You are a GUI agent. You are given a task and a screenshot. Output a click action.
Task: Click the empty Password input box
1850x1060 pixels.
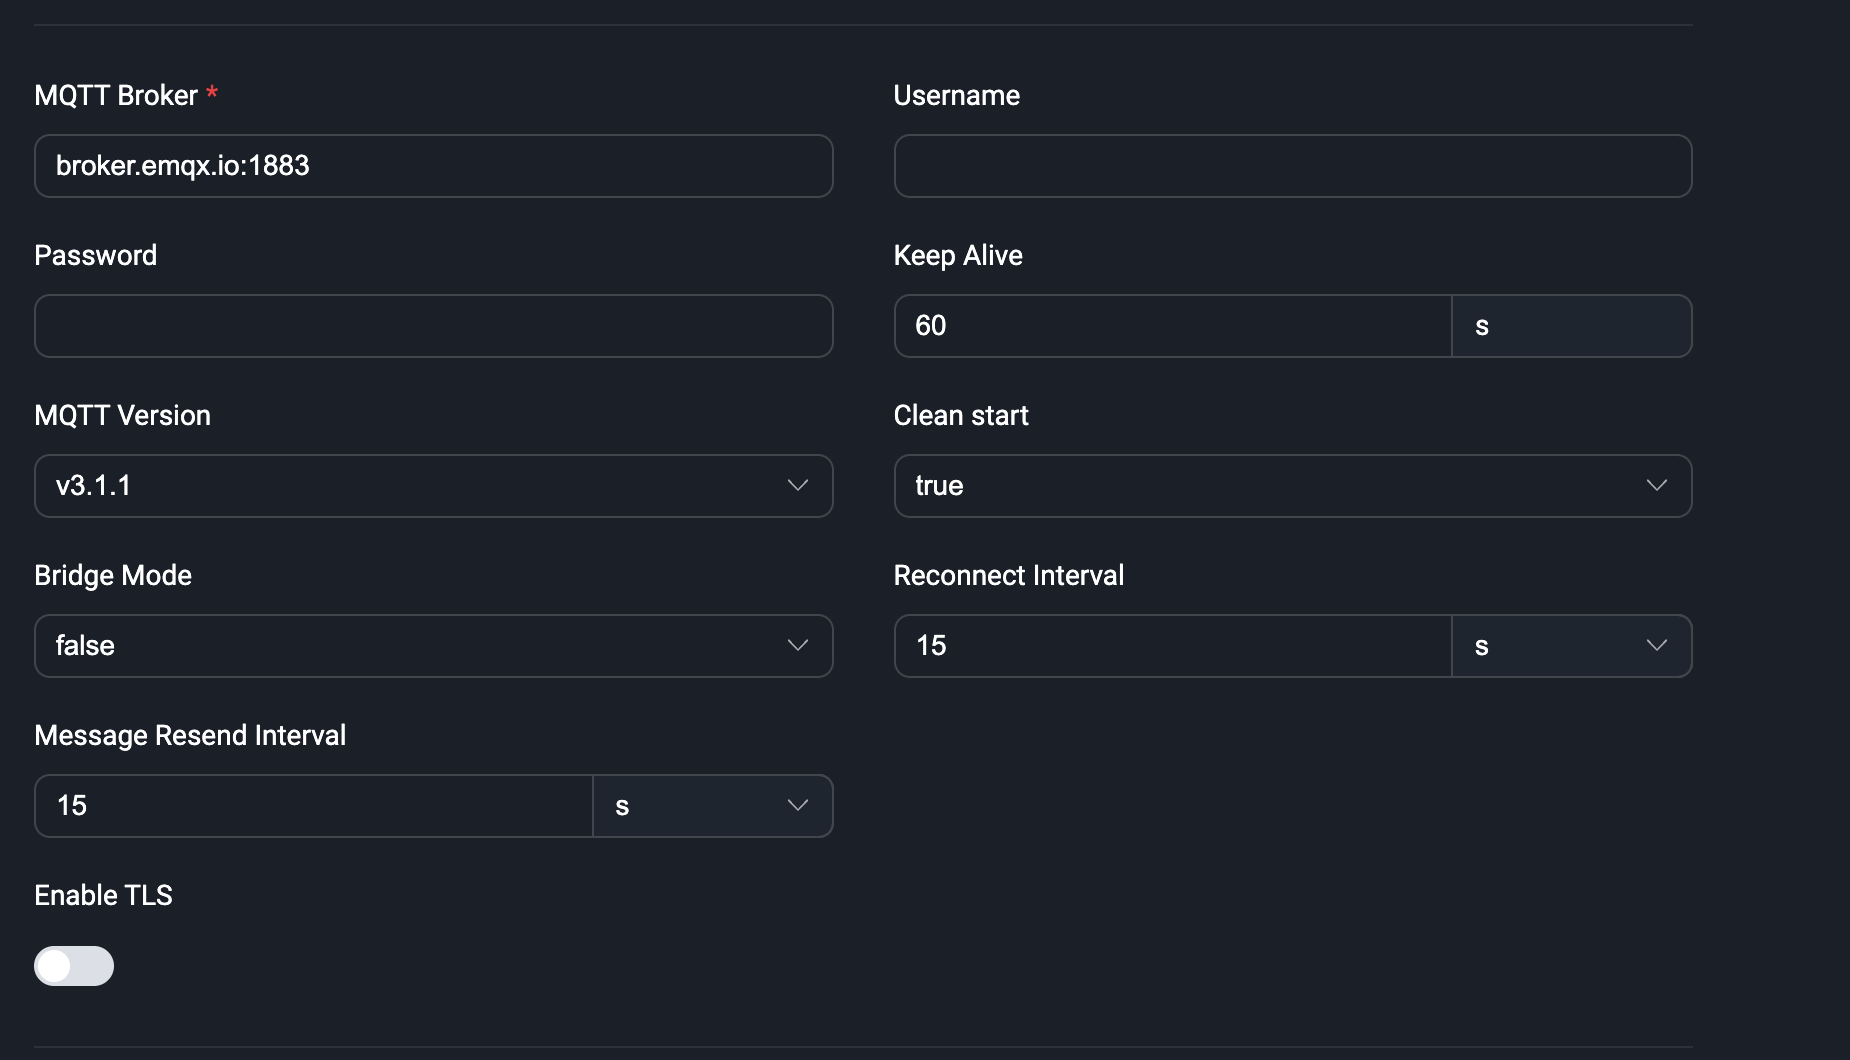433,326
